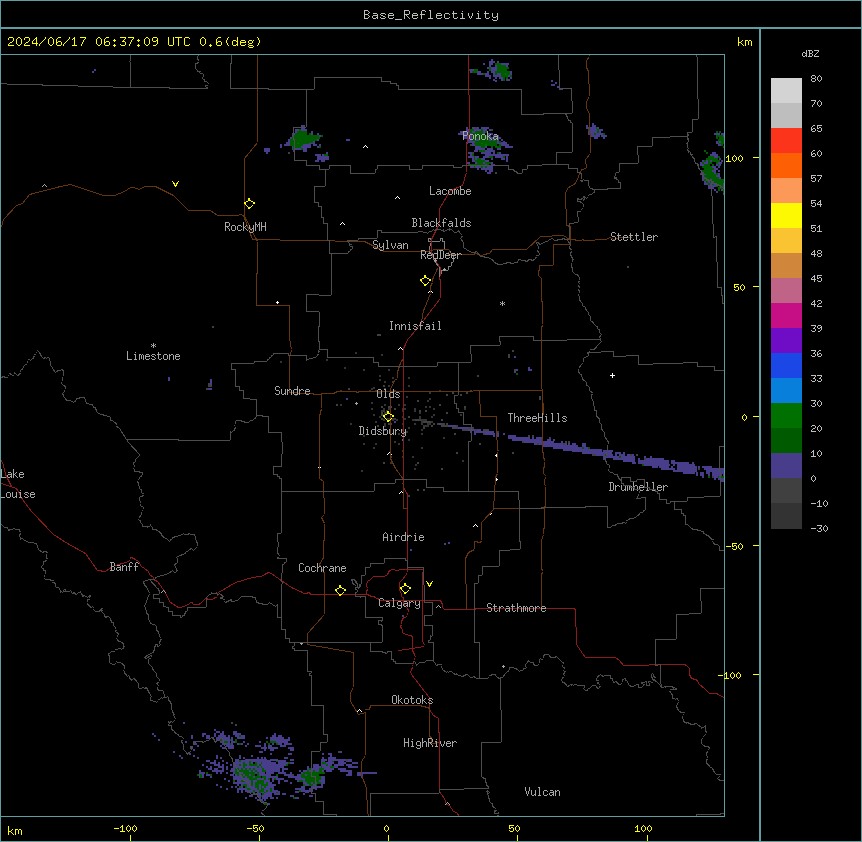Pick the magenta 39-42 dBZ legend swatch
This screenshot has height=842, width=862.
786,315
